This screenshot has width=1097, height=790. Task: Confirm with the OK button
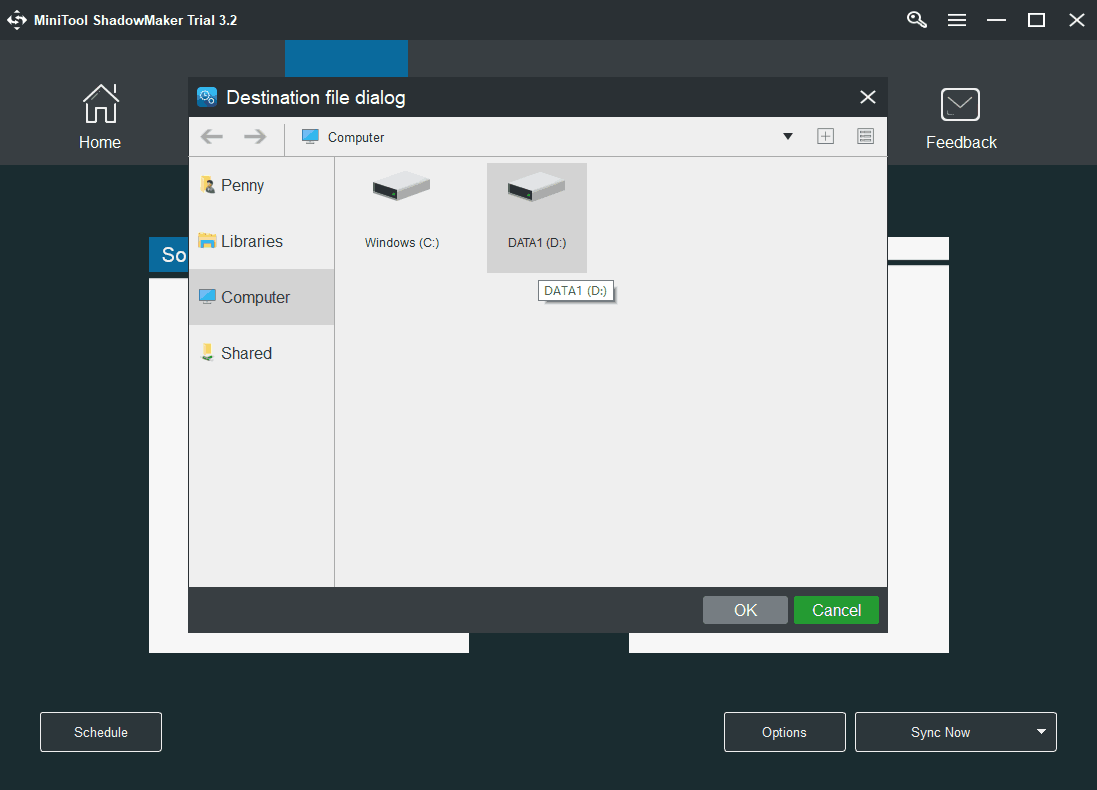pyautogui.click(x=745, y=610)
